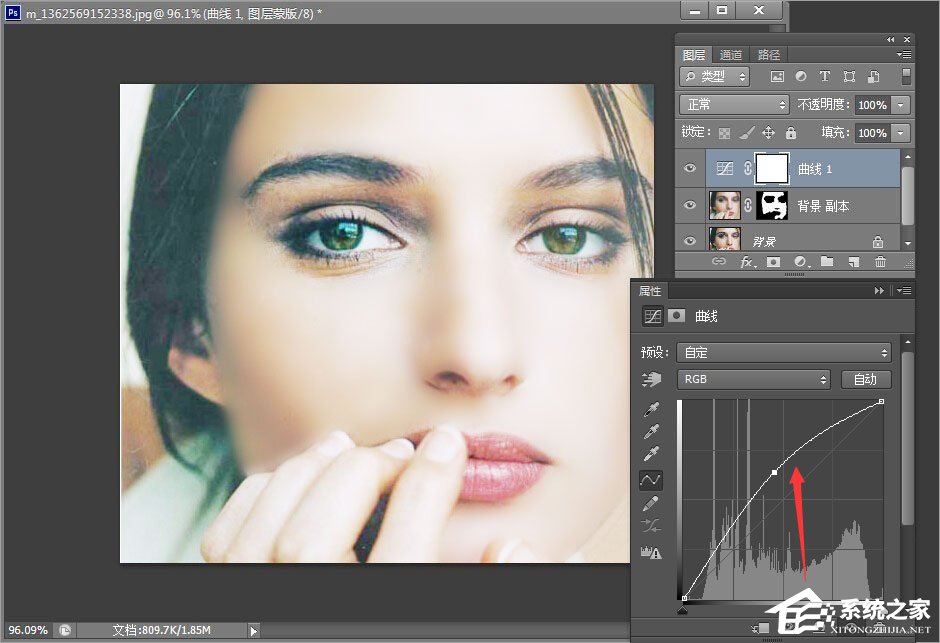Viewport: 940px width, 643px height.
Task: Select the draw curve pencil tool
Action: pos(652,503)
